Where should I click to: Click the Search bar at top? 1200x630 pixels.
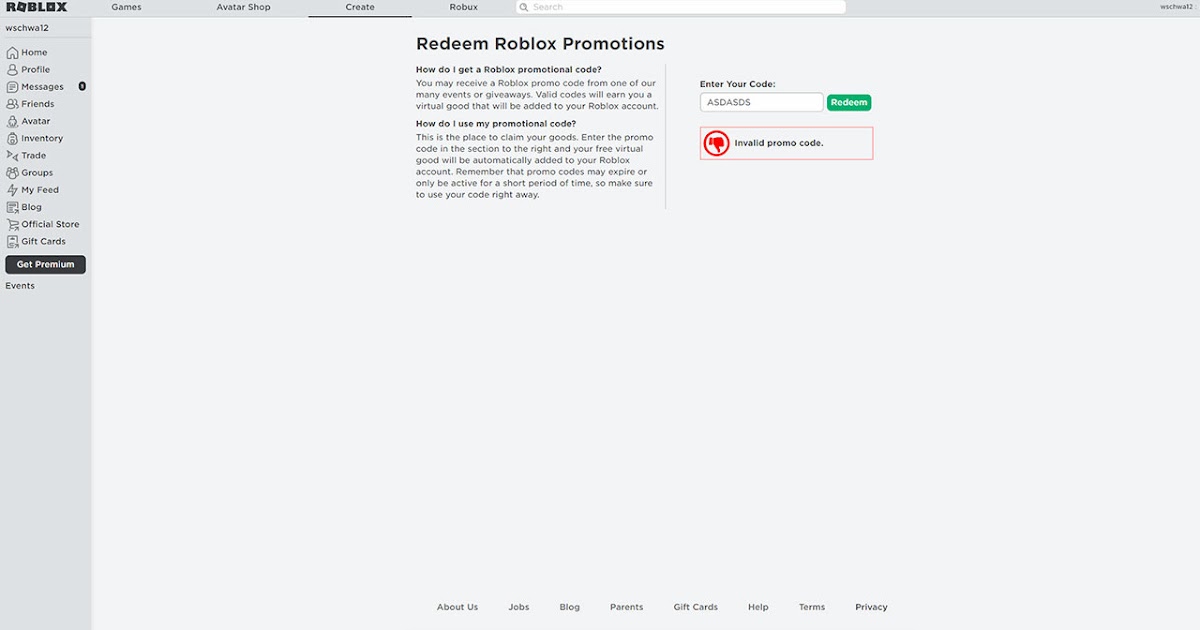tap(681, 7)
